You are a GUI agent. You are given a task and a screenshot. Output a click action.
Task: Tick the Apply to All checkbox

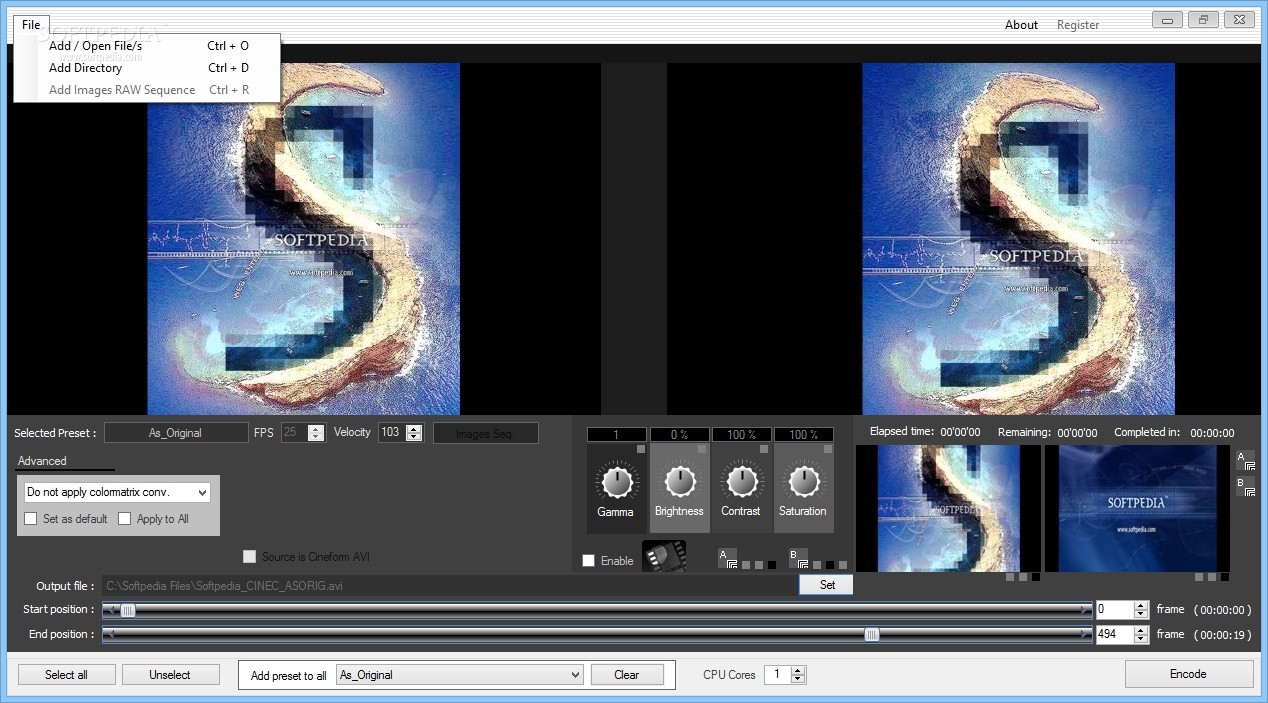click(x=125, y=519)
